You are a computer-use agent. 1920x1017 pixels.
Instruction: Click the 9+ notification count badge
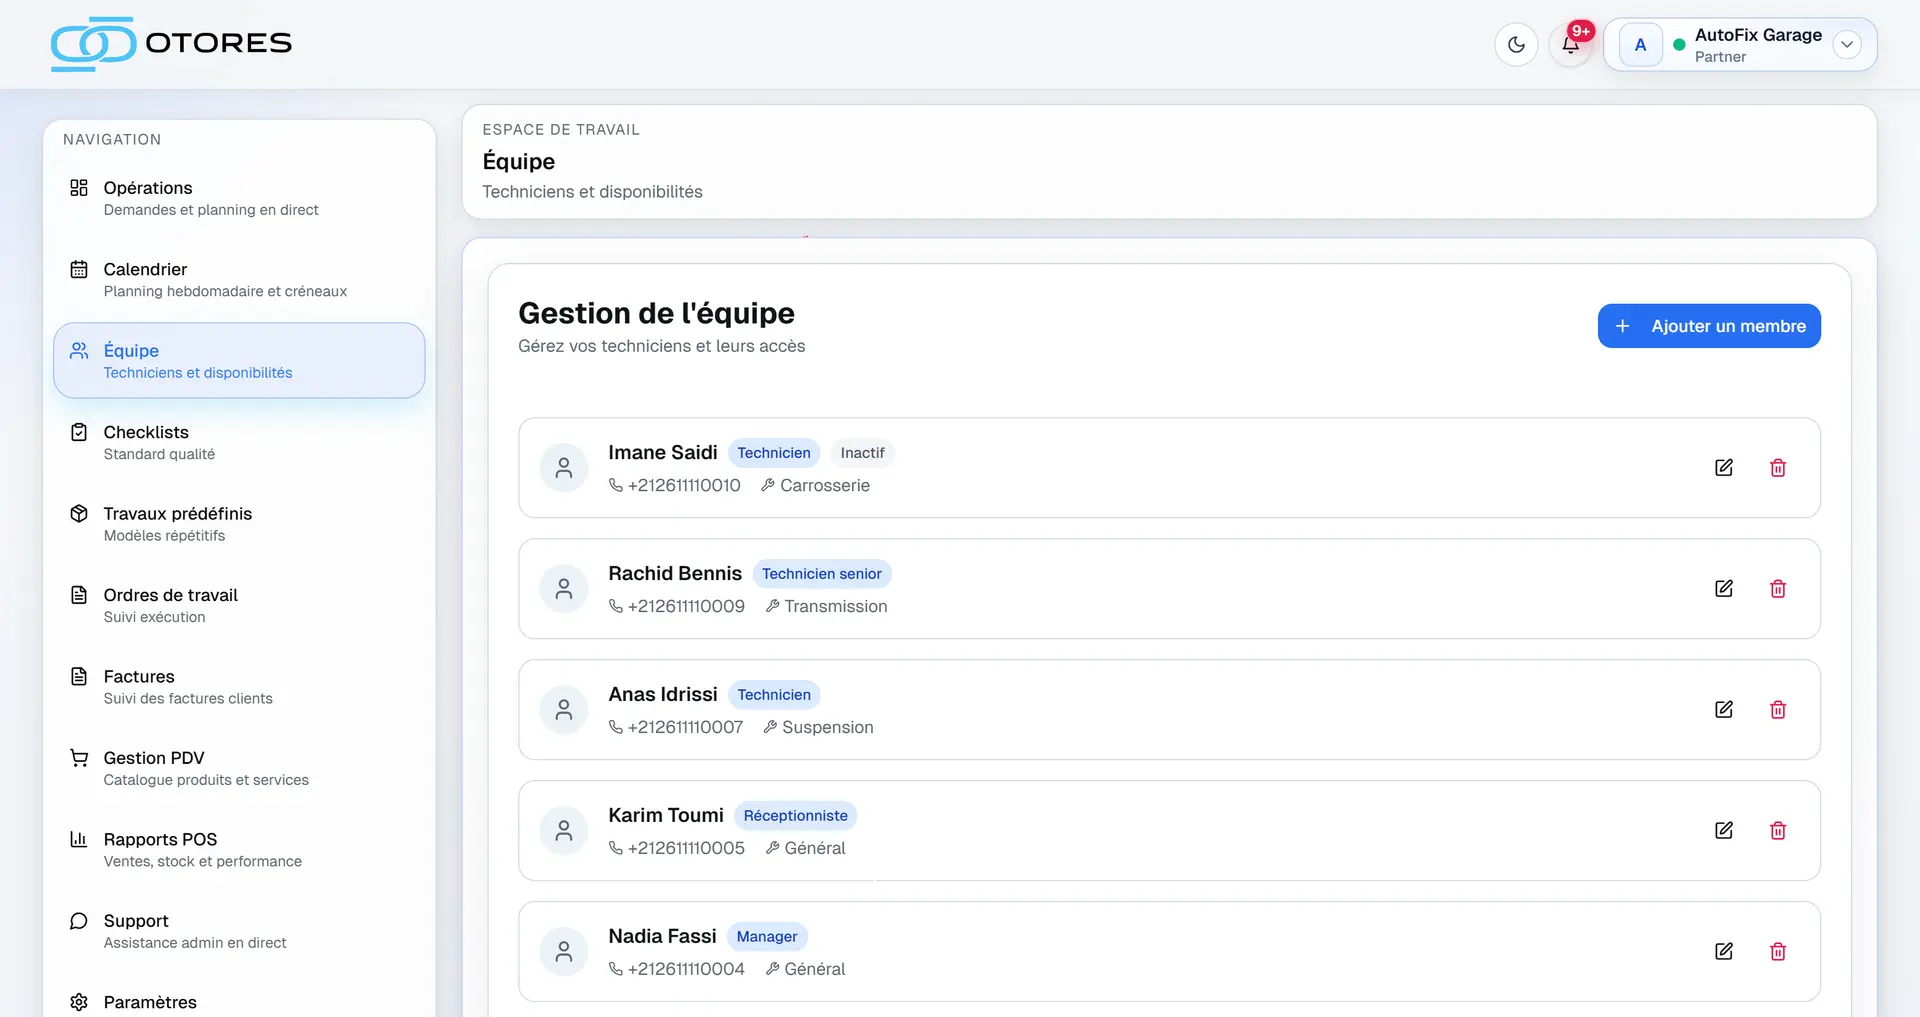(x=1580, y=31)
